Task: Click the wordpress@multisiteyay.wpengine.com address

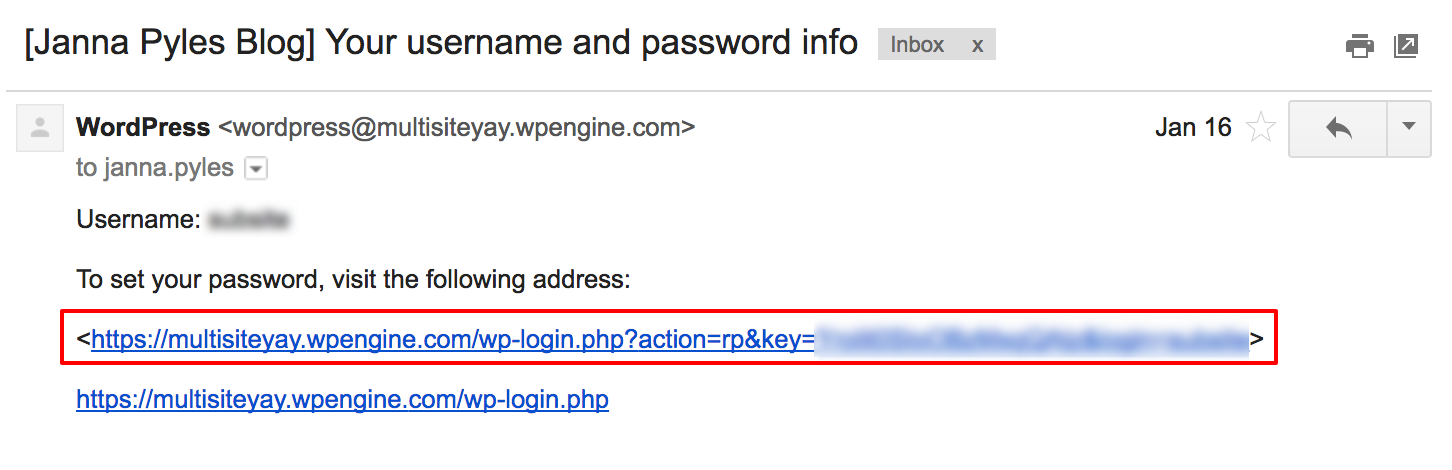Action: (x=456, y=128)
